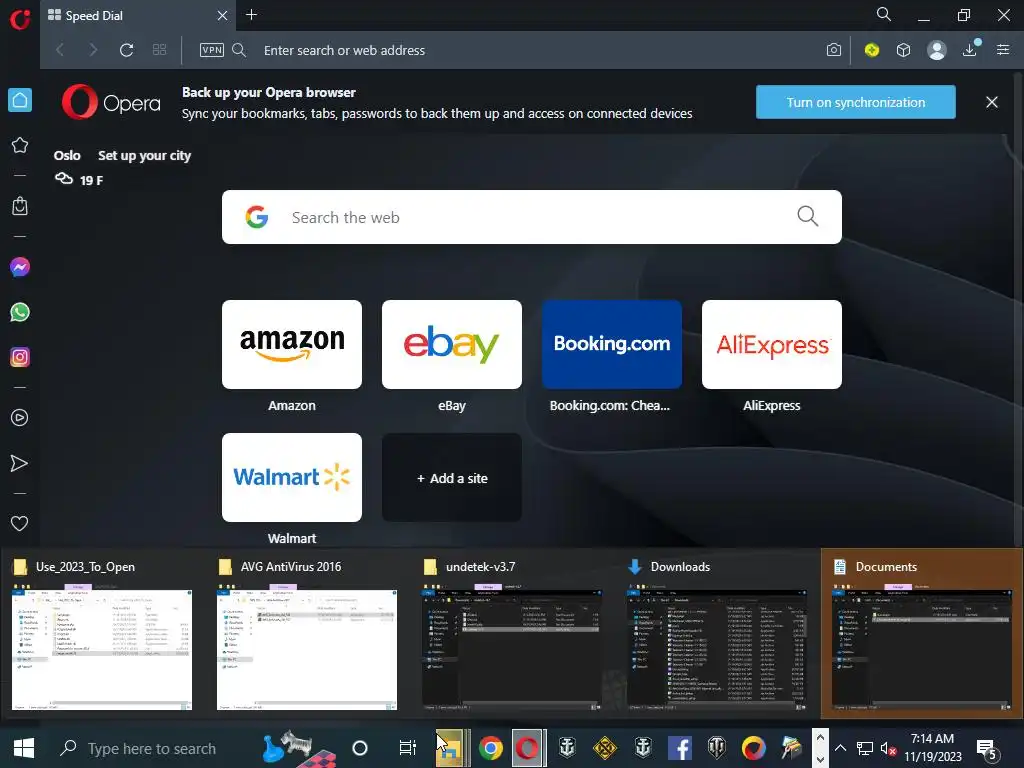Dismiss the backup Opera banner
The width and height of the screenshot is (1024, 768).
coord(991,102)
